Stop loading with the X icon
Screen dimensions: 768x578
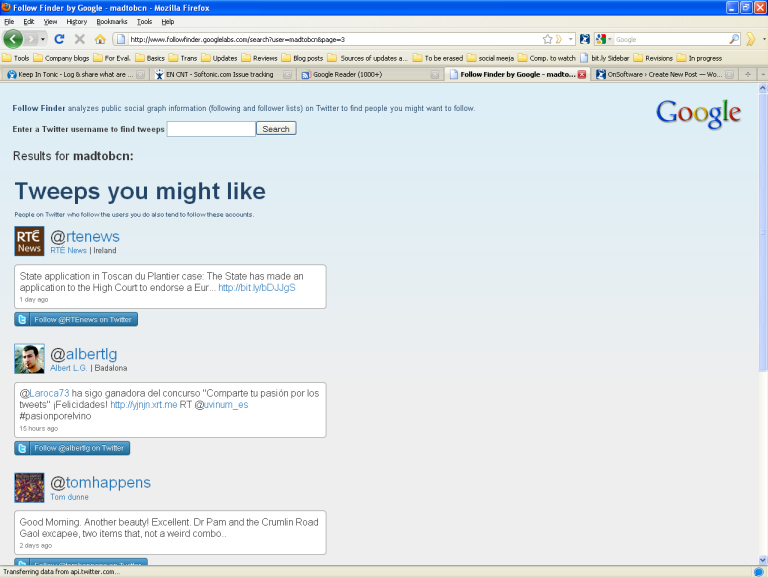80,39
